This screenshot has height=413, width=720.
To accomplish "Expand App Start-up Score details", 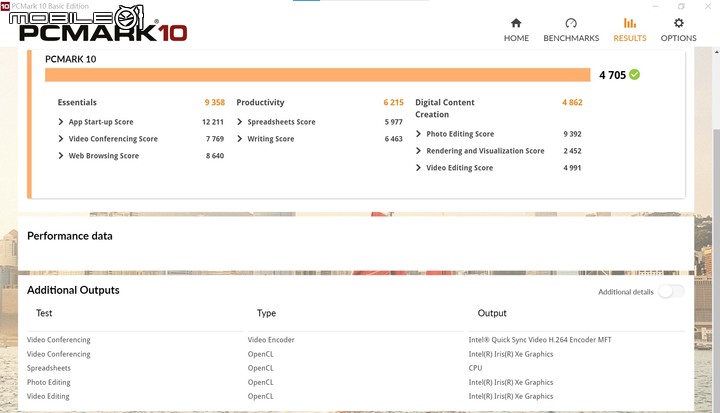I will [x=61, y=122].
